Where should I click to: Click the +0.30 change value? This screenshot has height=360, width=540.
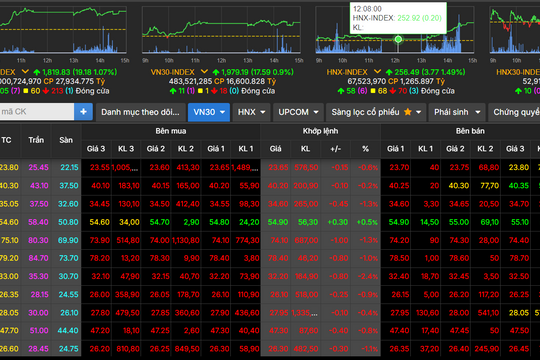(x=338, y=222)
